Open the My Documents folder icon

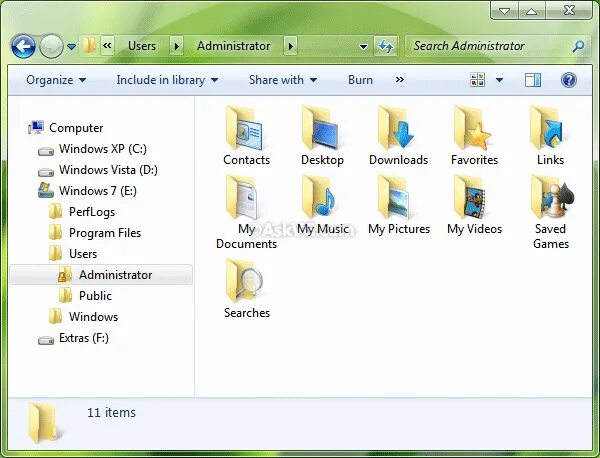[x=243, y=197]
